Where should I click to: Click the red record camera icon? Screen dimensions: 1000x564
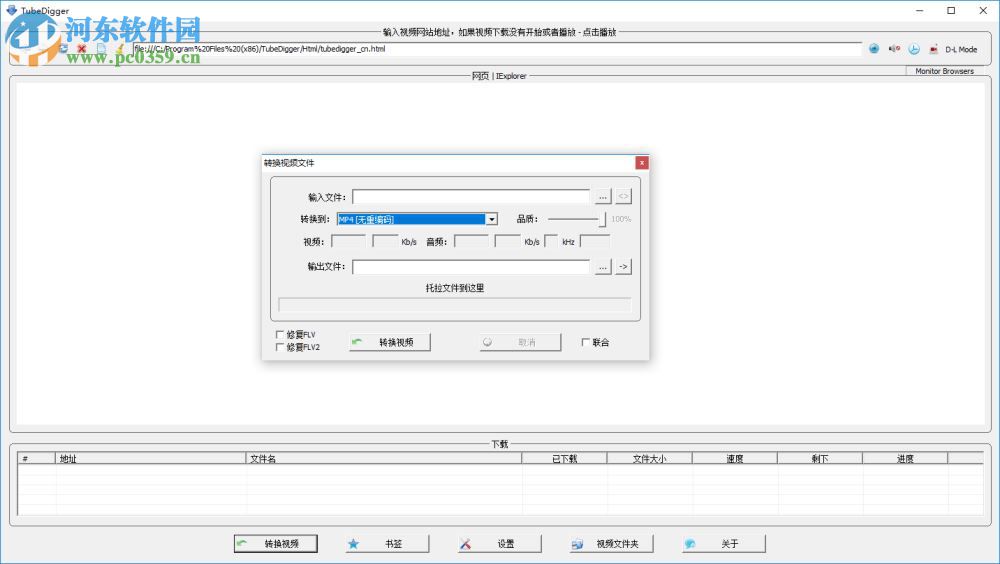pos(934,48)
